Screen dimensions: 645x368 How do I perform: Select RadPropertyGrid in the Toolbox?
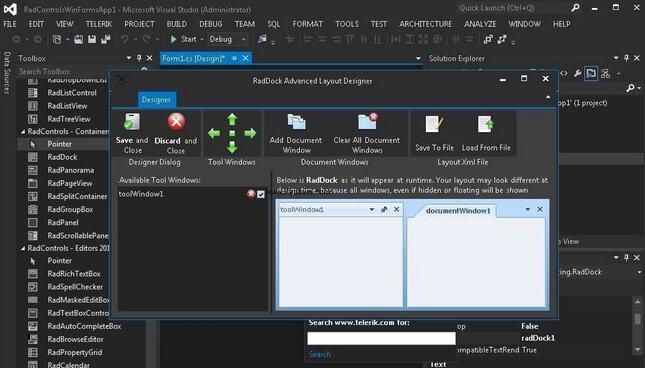click(74, 352)
